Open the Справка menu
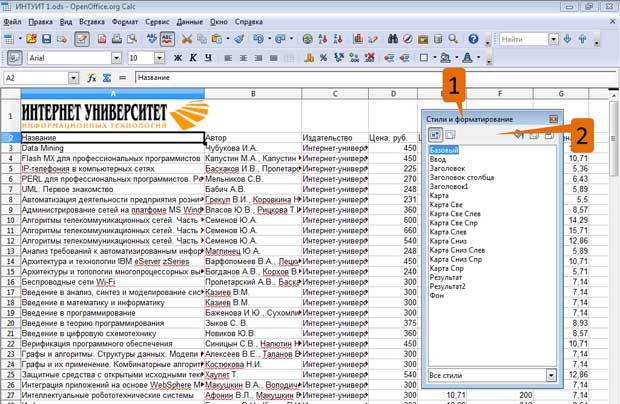 [x=249, y=22]
